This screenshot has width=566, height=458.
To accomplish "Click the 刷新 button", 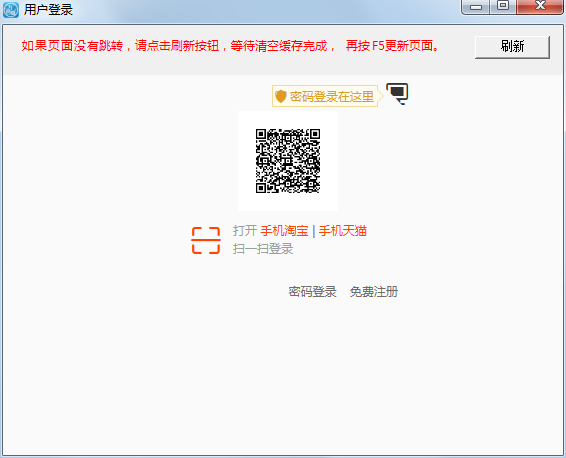I will coord(512,47).
